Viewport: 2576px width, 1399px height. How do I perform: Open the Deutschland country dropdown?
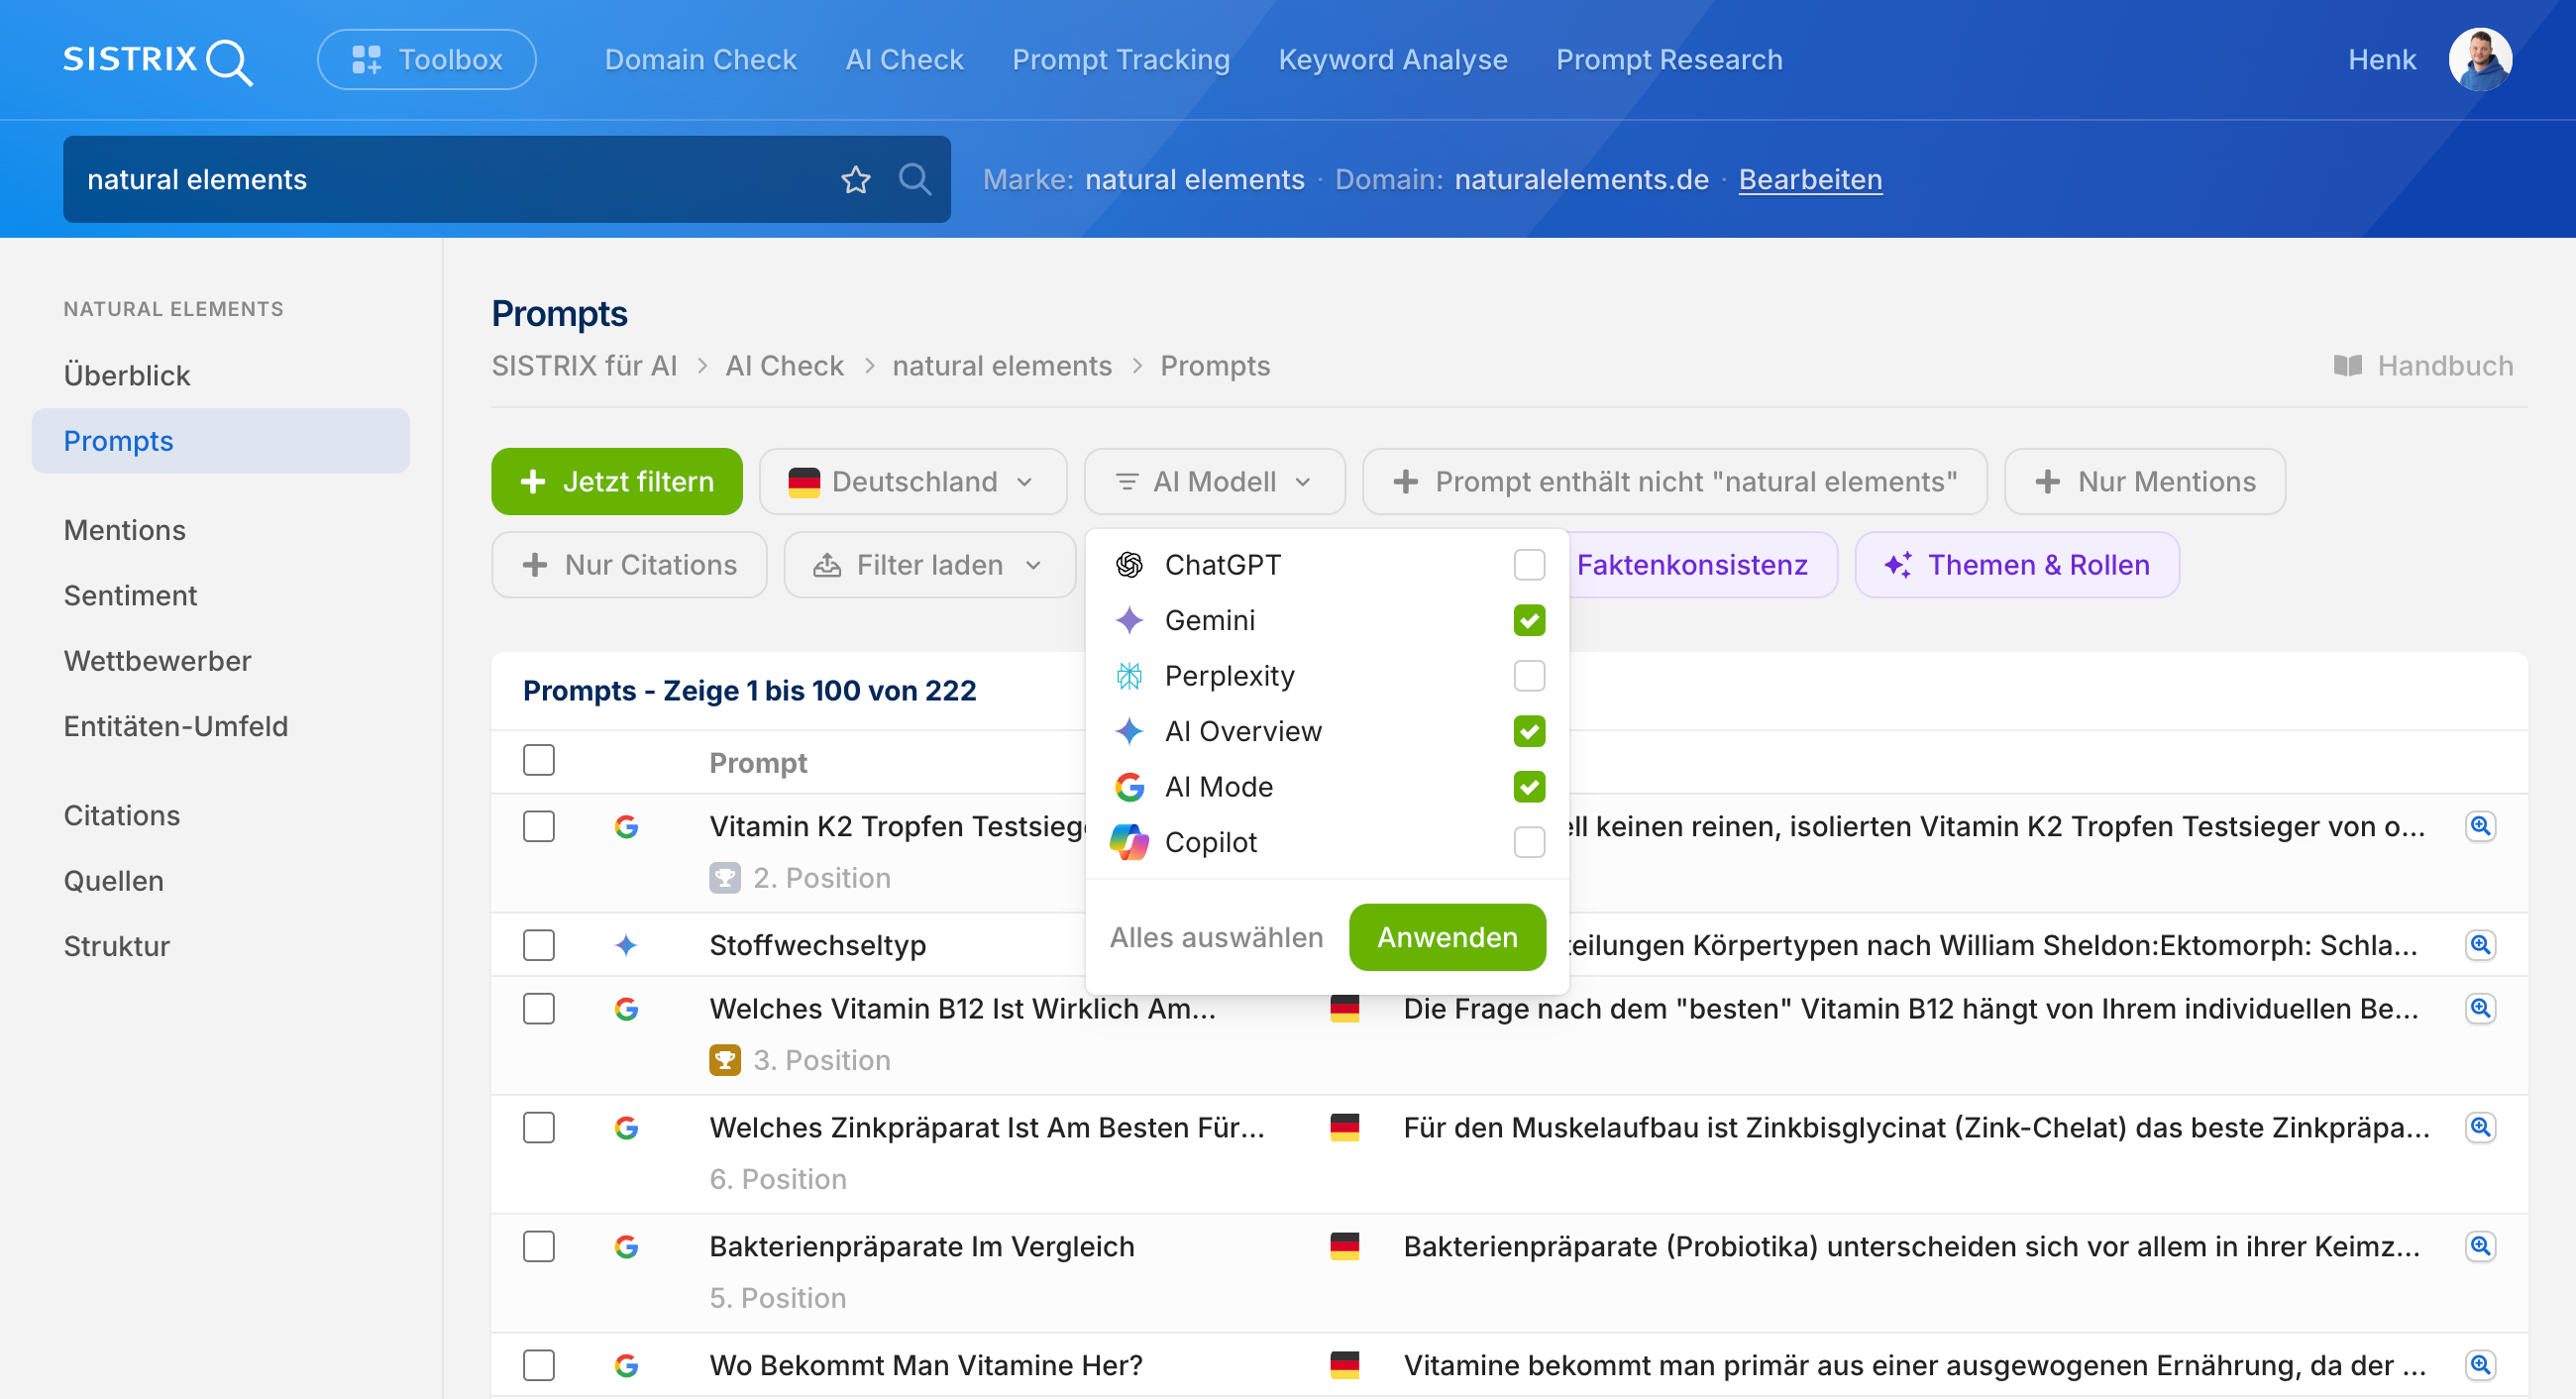[x=912, y=482]
